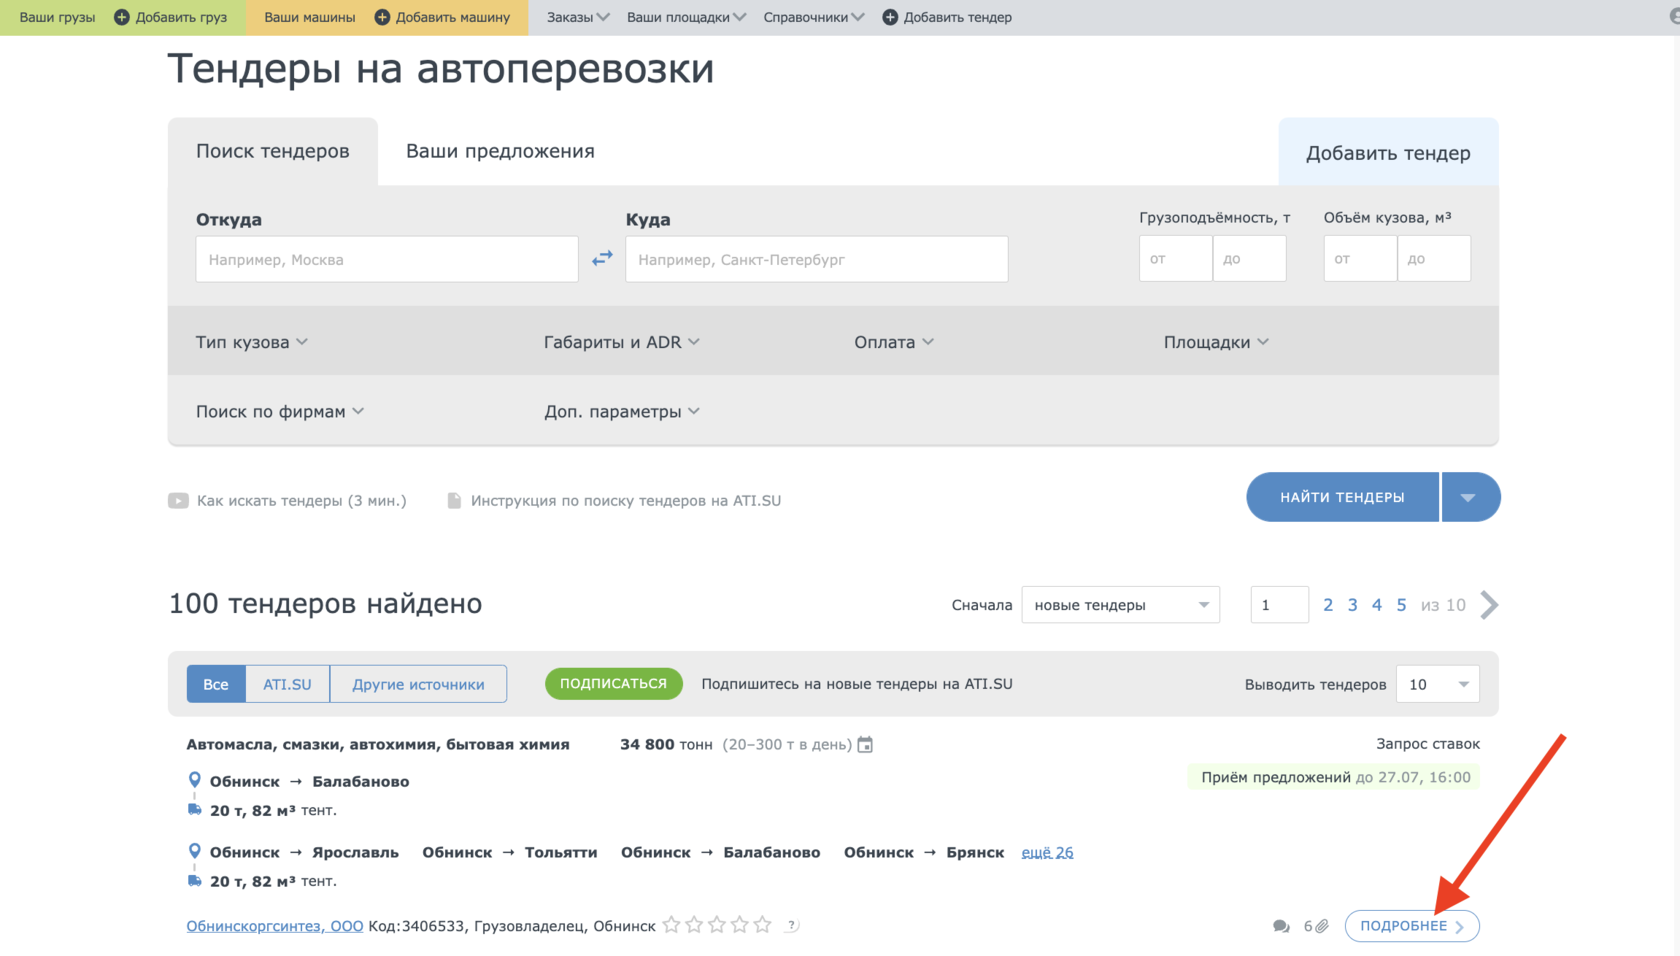
Task: Click the plus icon before Добавить машину
Action: (x=382, y=17)
